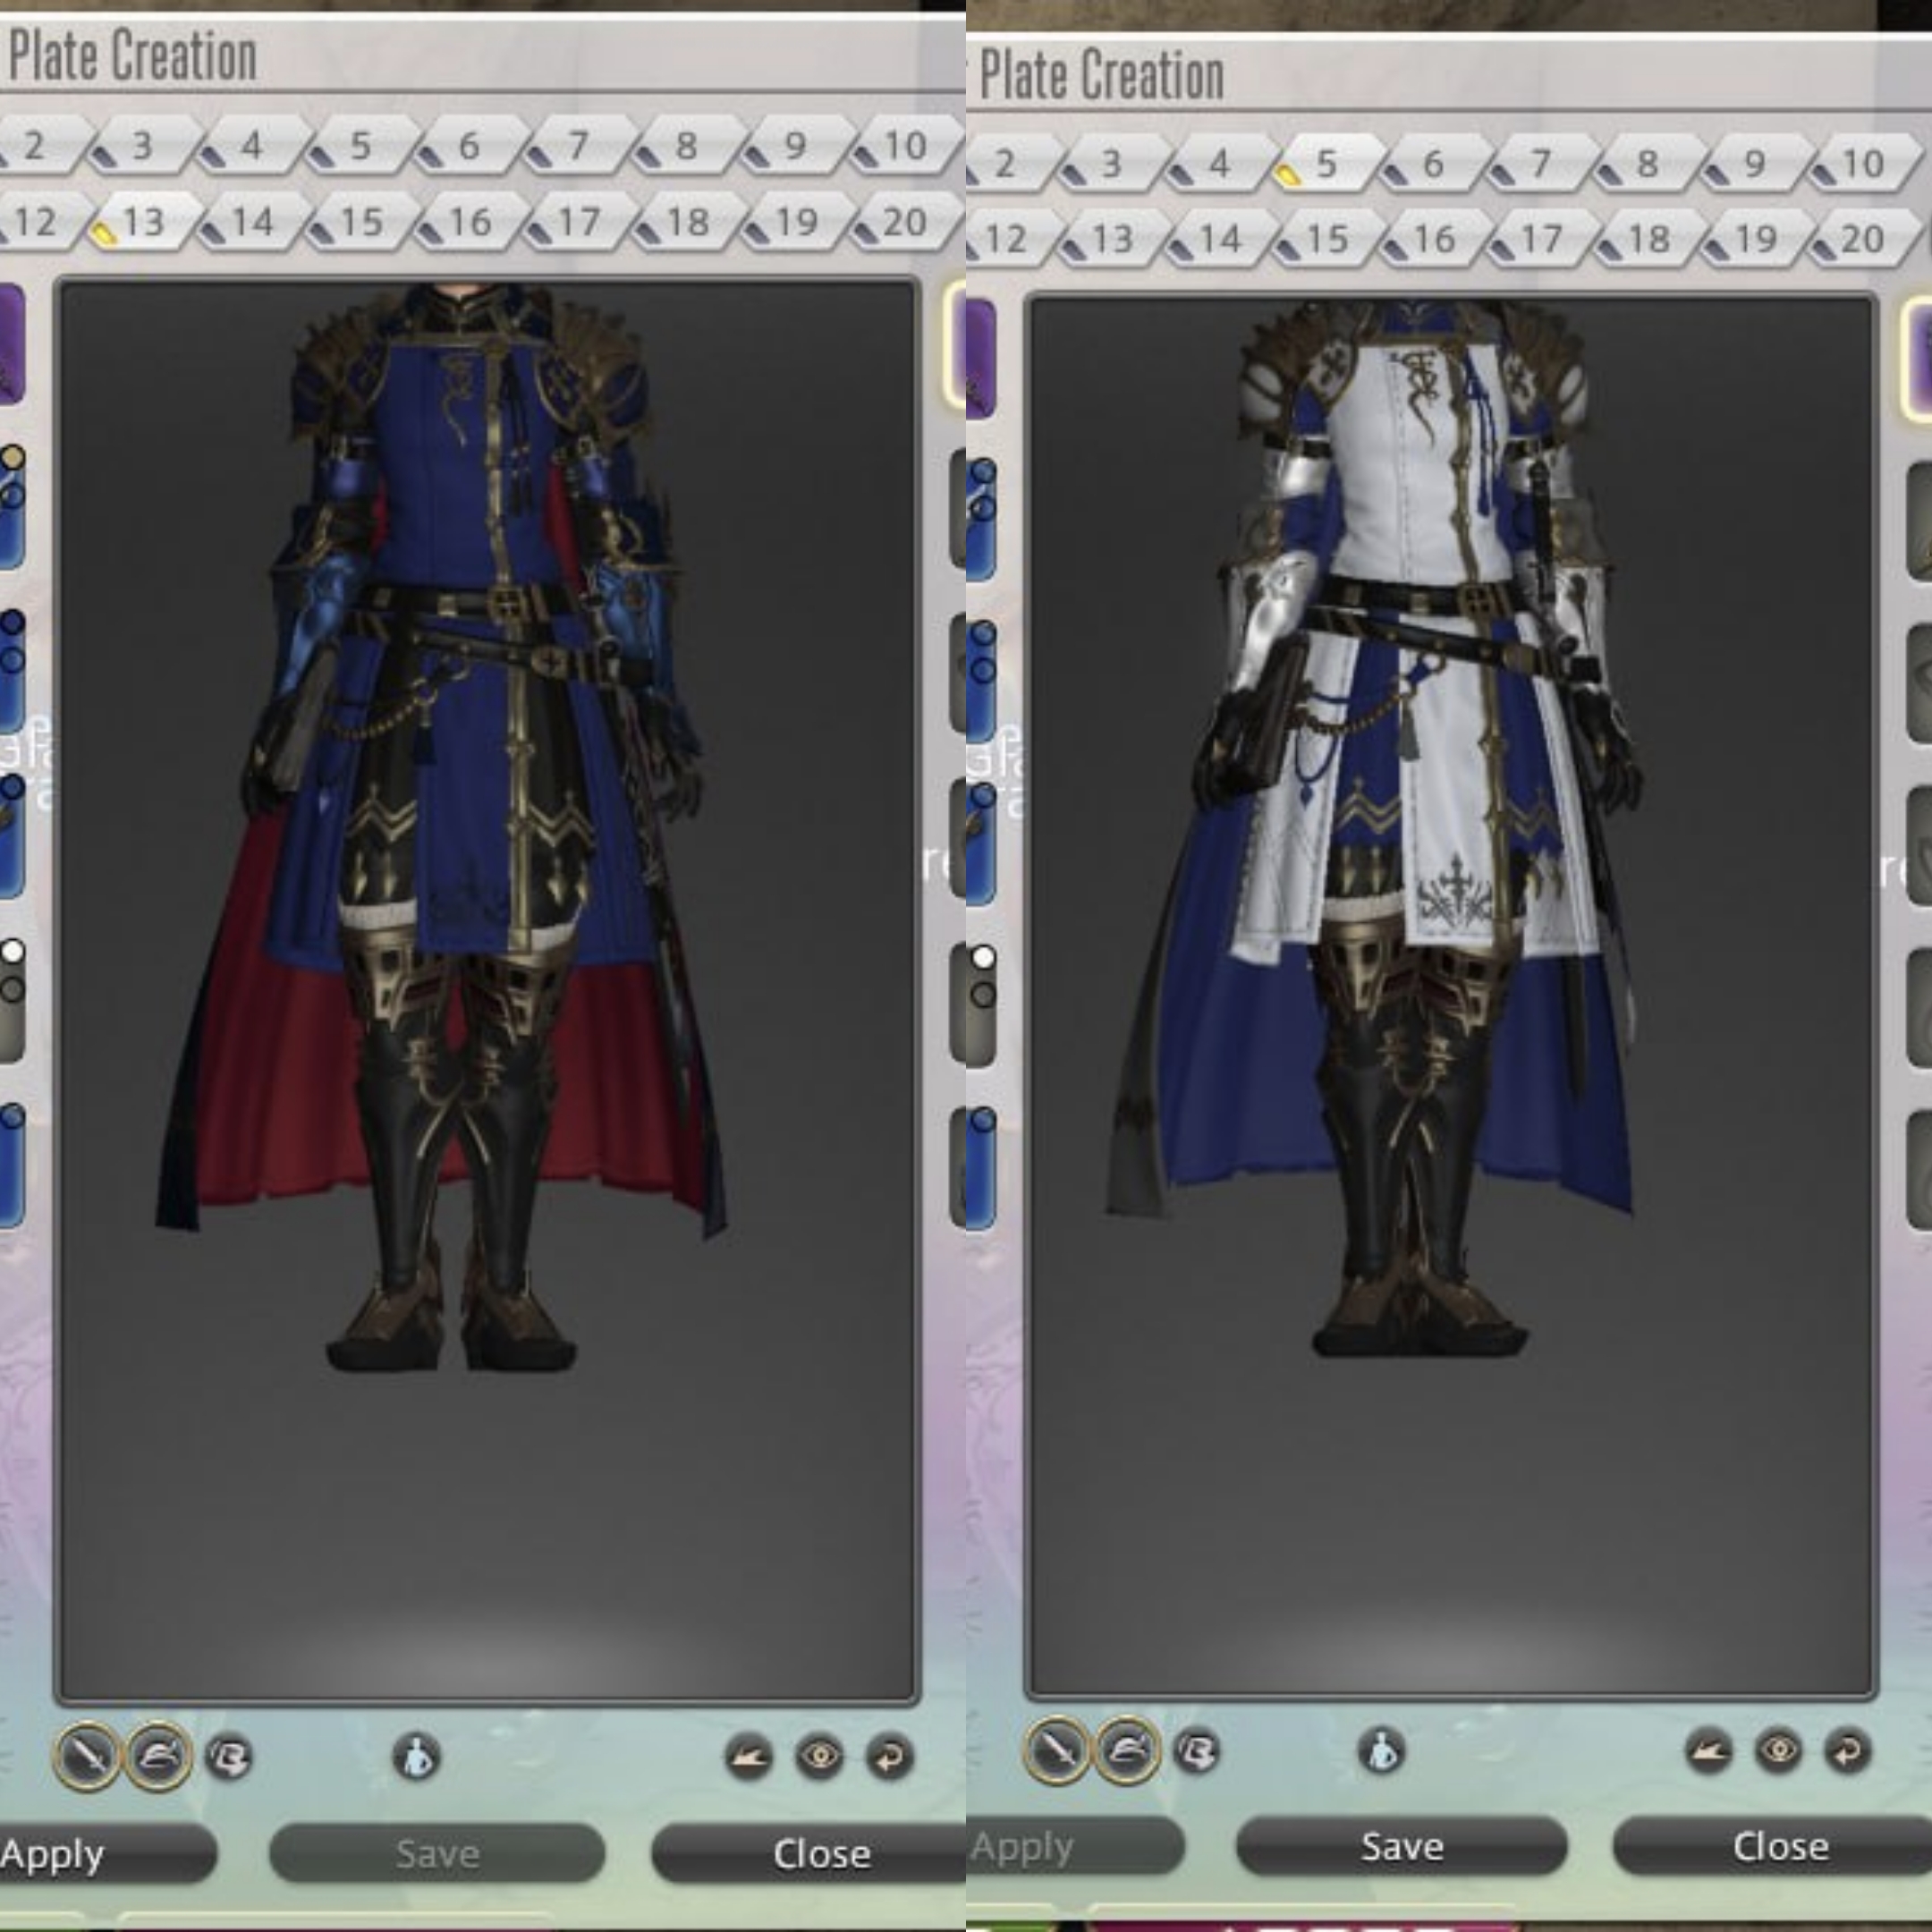Click visor toggle icon in left window
Viewport: 1932px width, 1932px height.
tap(229, 1757)
